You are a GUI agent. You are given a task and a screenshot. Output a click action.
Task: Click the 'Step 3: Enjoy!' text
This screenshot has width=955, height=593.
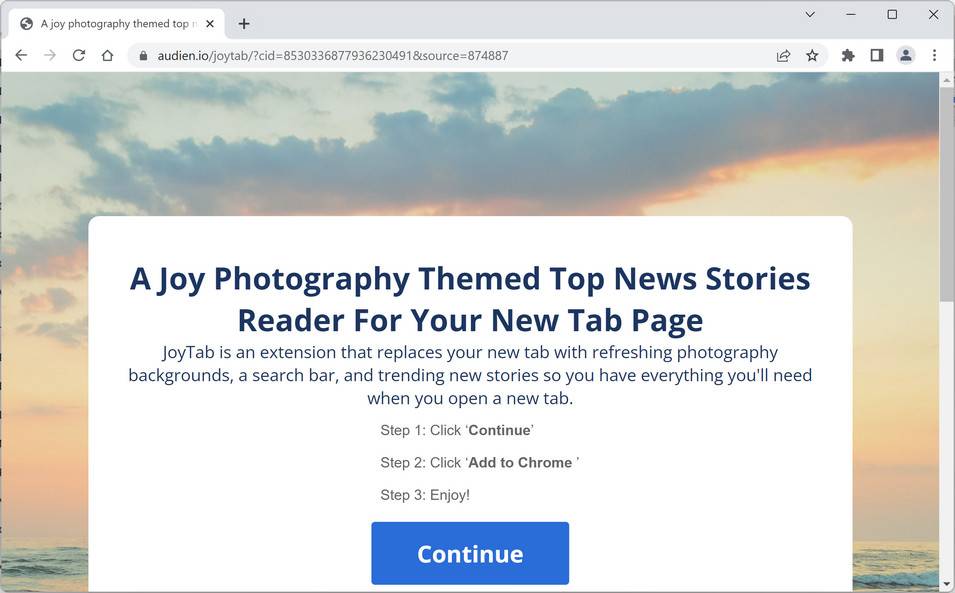425,495
